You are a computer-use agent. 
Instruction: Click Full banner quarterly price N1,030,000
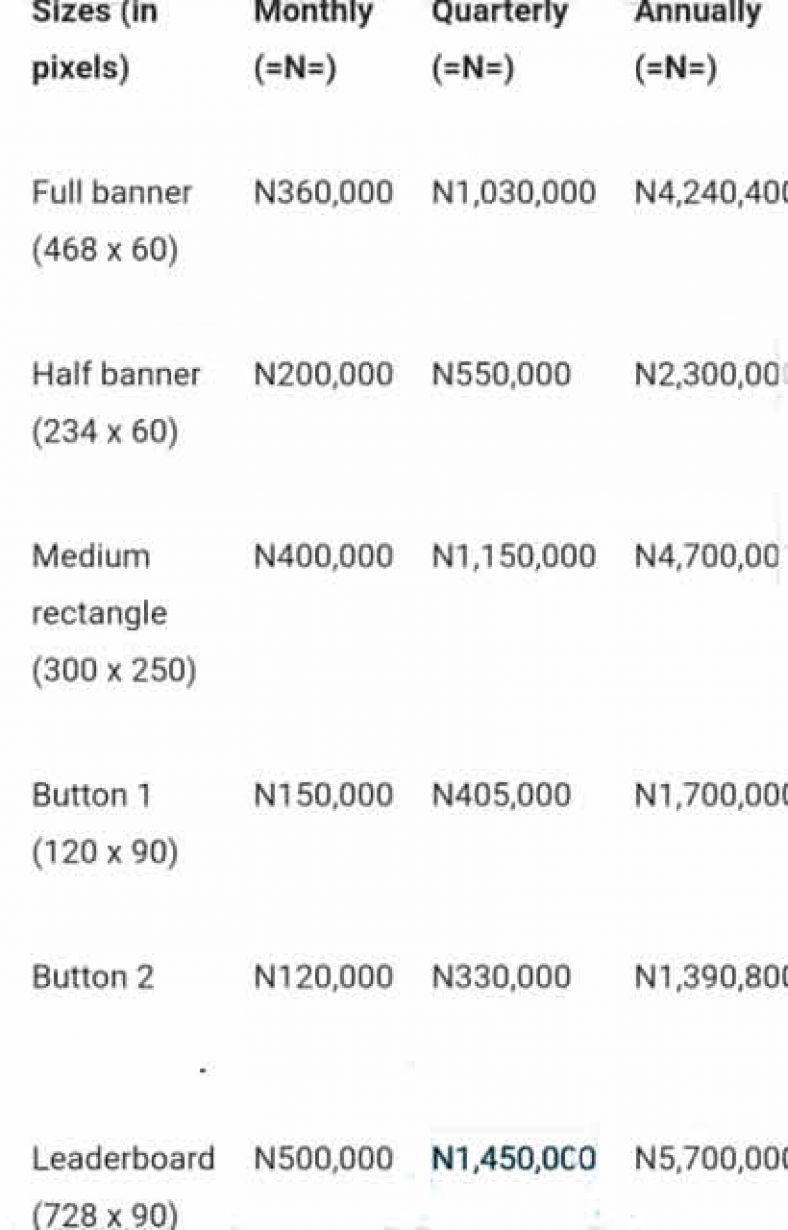pos(514,191)
